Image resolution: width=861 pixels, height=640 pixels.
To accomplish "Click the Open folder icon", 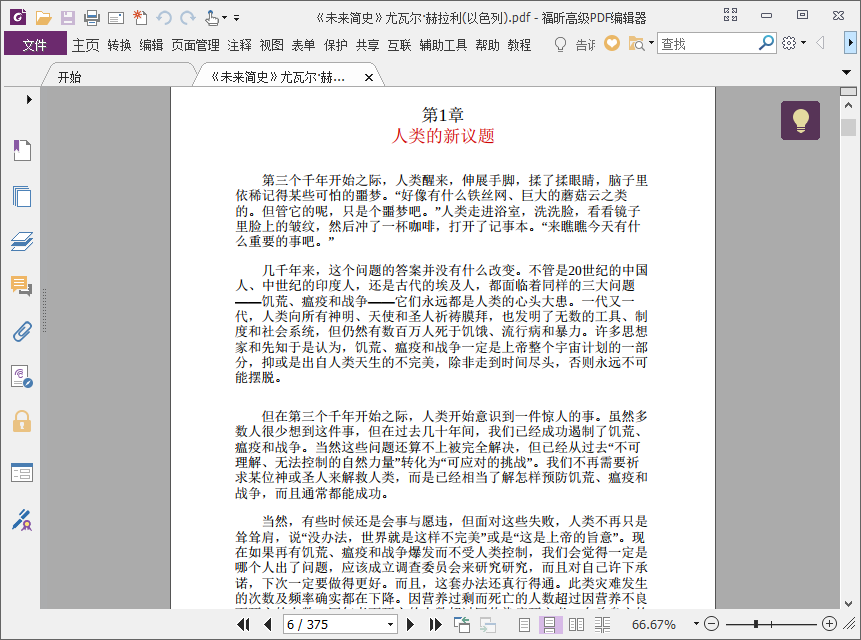I will [43, 18].
